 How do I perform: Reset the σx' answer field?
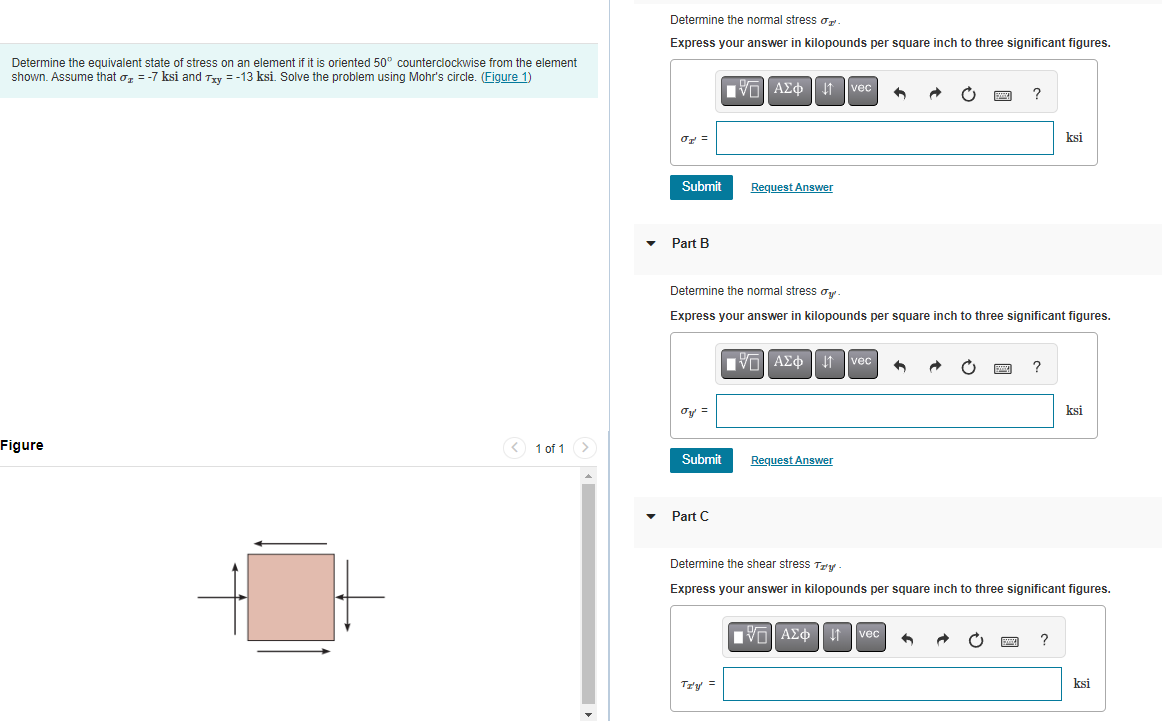coord(969,94)
